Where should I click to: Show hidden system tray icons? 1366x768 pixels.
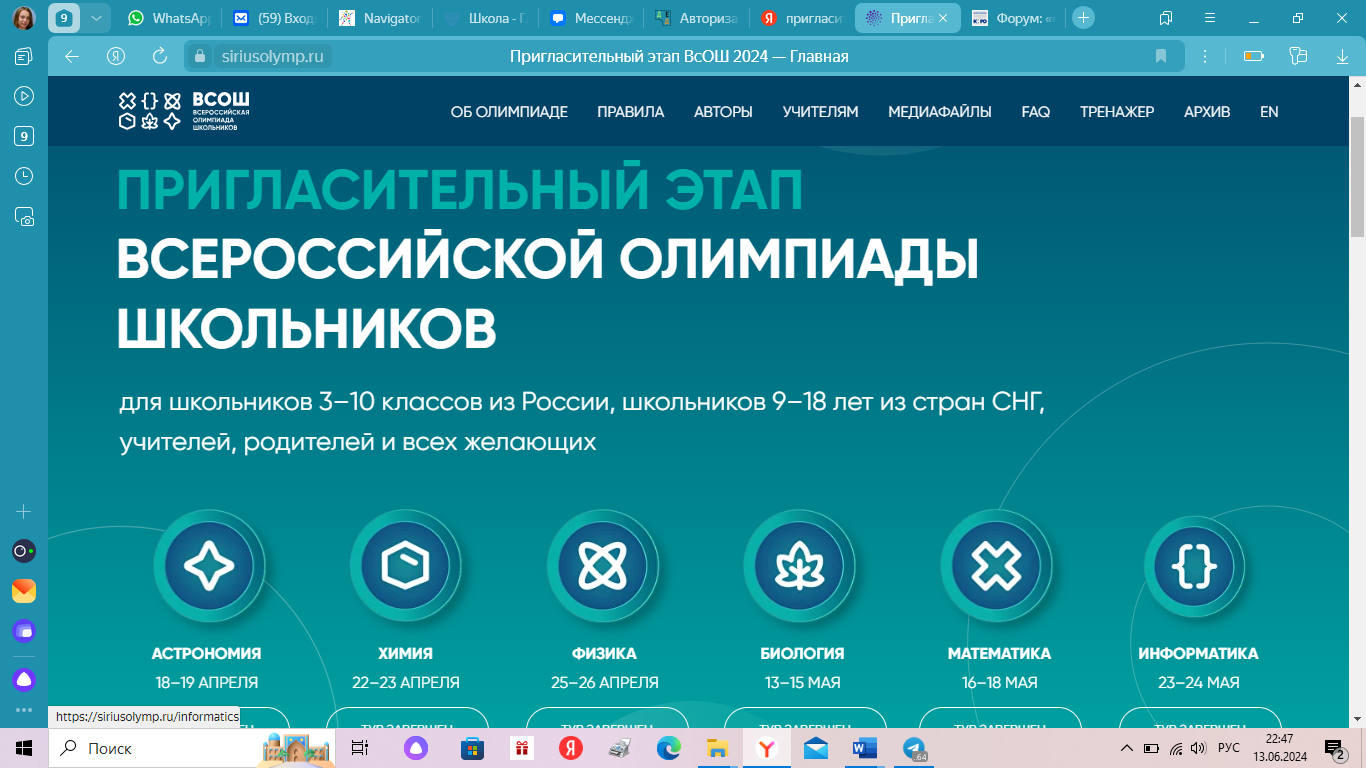[x=1127, y=748]
